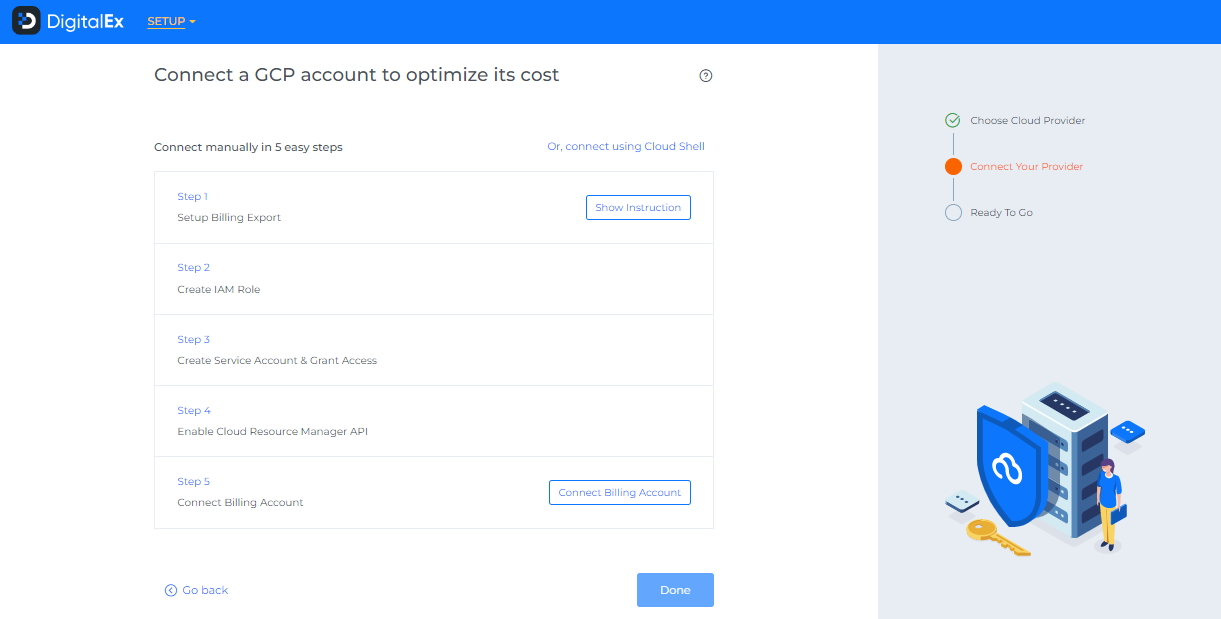Click 'Choose Cloud Provider' step label
The height and width of the screenshot is (619, 1221).
click(1027, 121)
